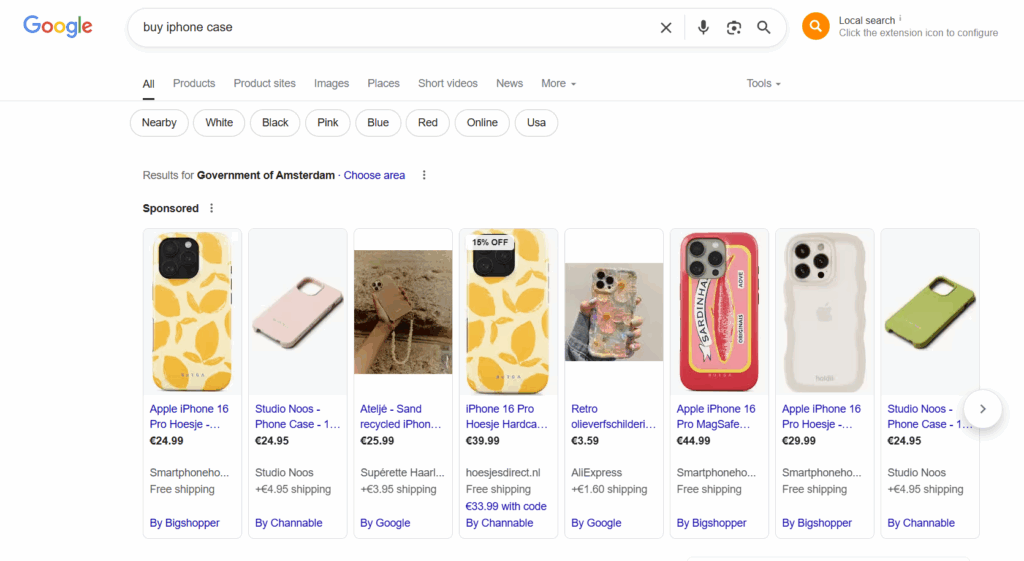Show next sponsored products with arrow button

983,409
